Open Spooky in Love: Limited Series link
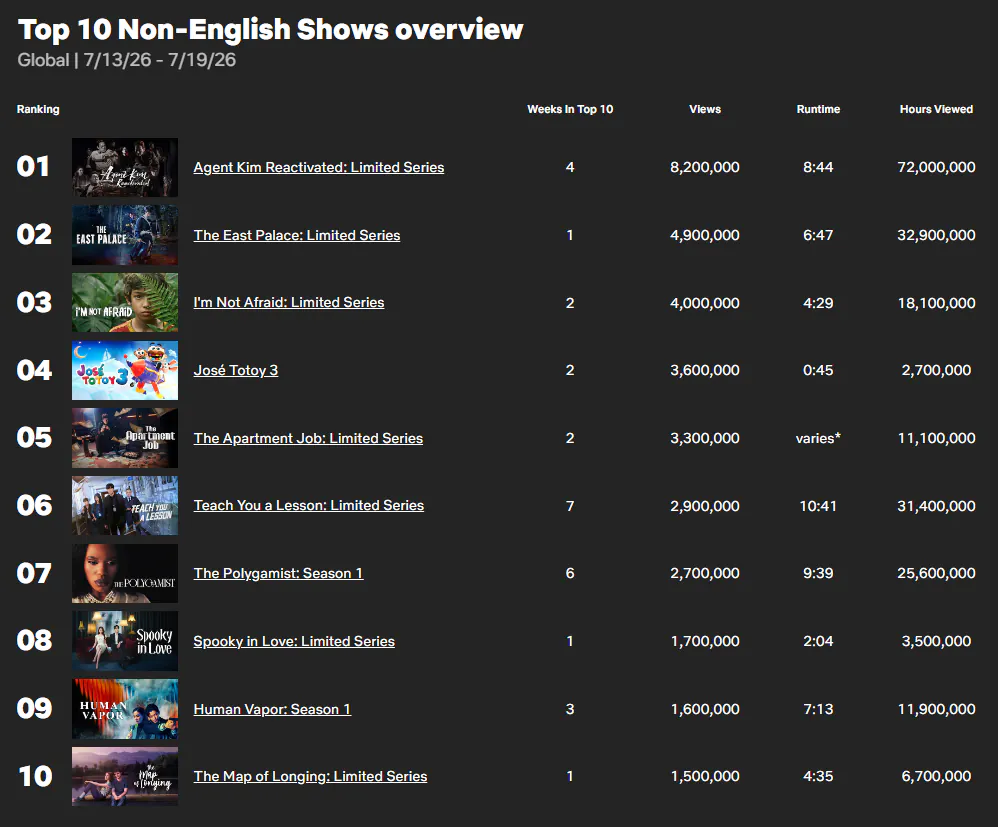 [294, 641]
